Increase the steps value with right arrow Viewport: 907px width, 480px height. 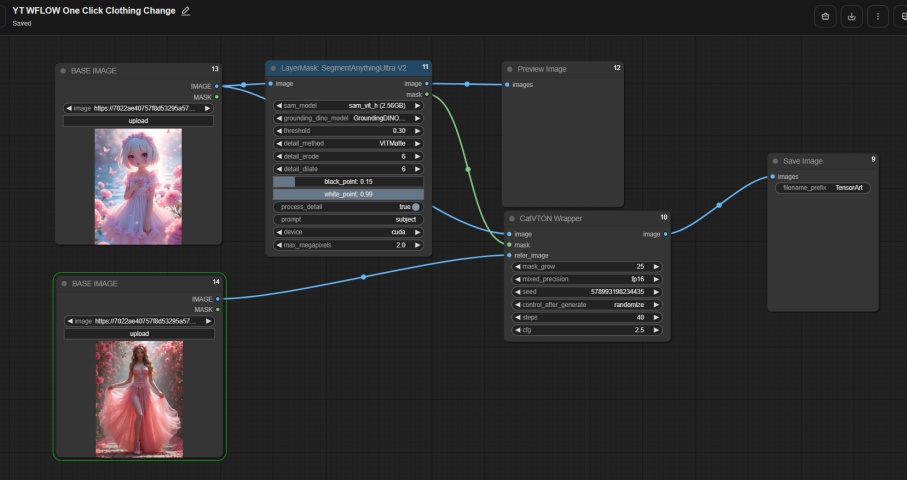pos(656,317)
